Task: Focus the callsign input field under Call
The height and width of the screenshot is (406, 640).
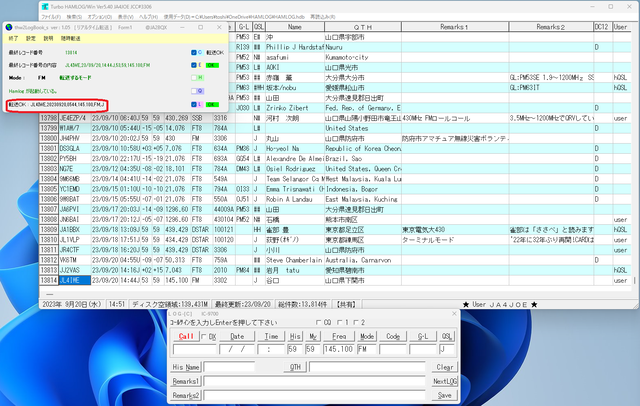Action: click(195, 349)
